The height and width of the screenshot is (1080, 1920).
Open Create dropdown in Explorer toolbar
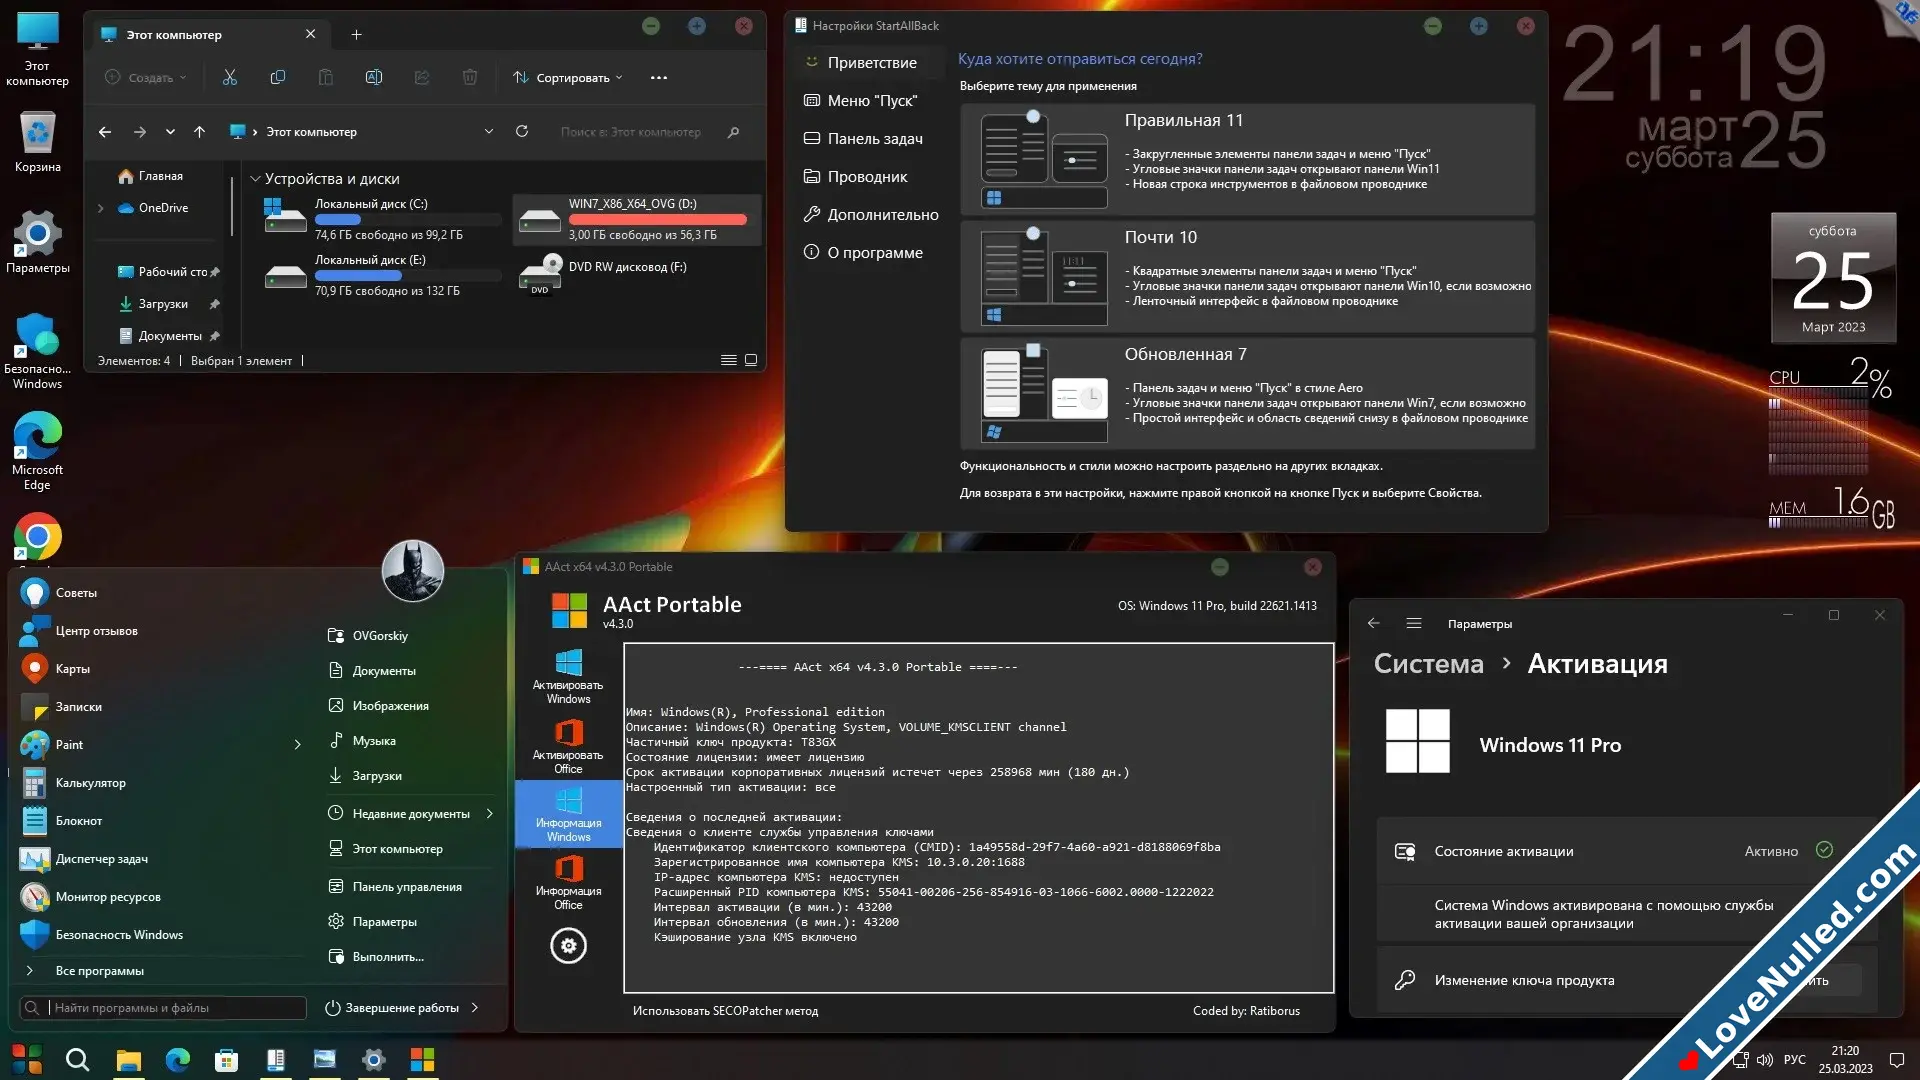point(146,78)
